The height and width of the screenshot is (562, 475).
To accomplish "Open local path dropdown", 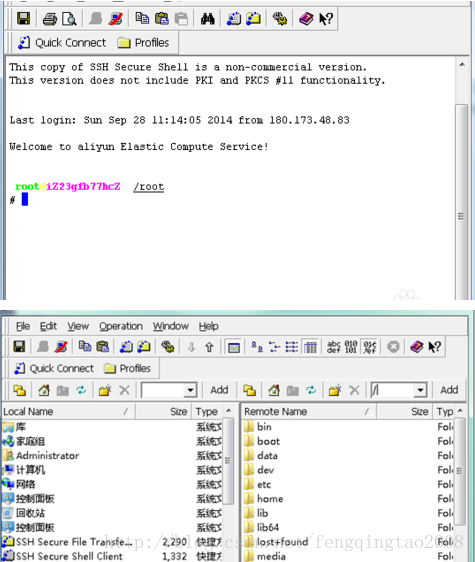I will click(190, 390).
